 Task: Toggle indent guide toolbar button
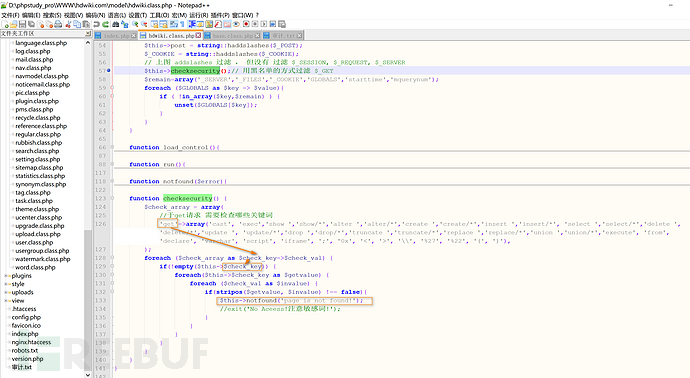[191, 24]
